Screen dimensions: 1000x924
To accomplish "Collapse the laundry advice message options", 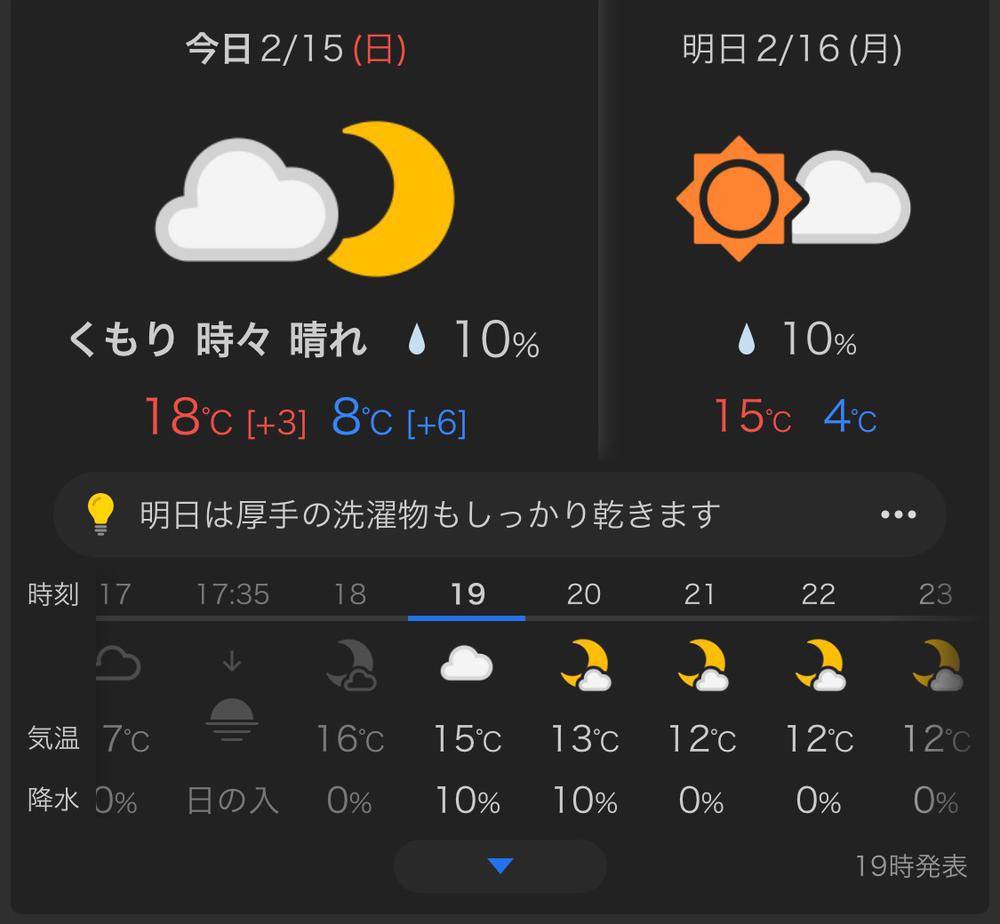I will [x=897, y=513].
